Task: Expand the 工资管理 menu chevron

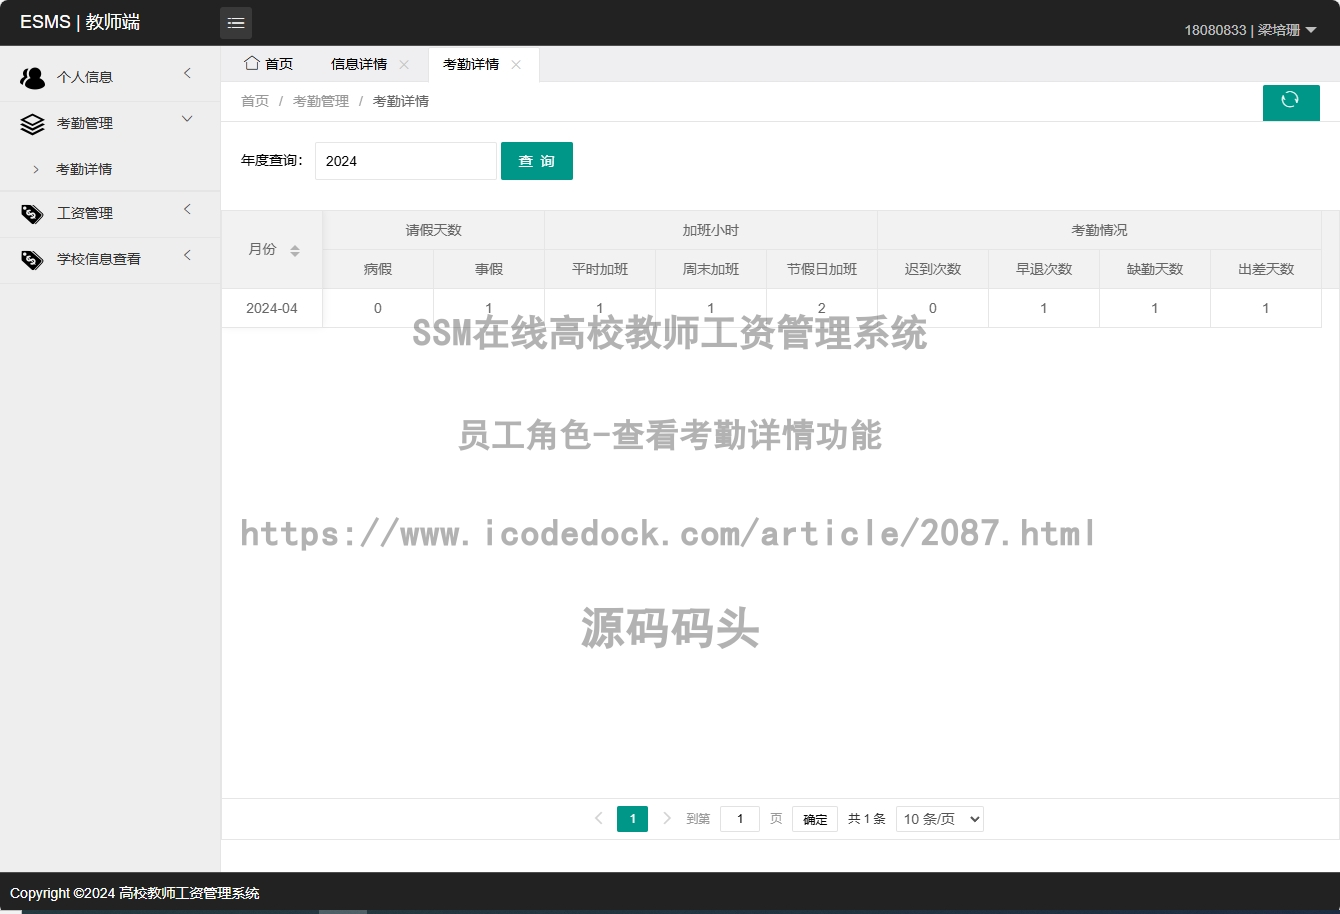Action: click(x=187, y=209)
